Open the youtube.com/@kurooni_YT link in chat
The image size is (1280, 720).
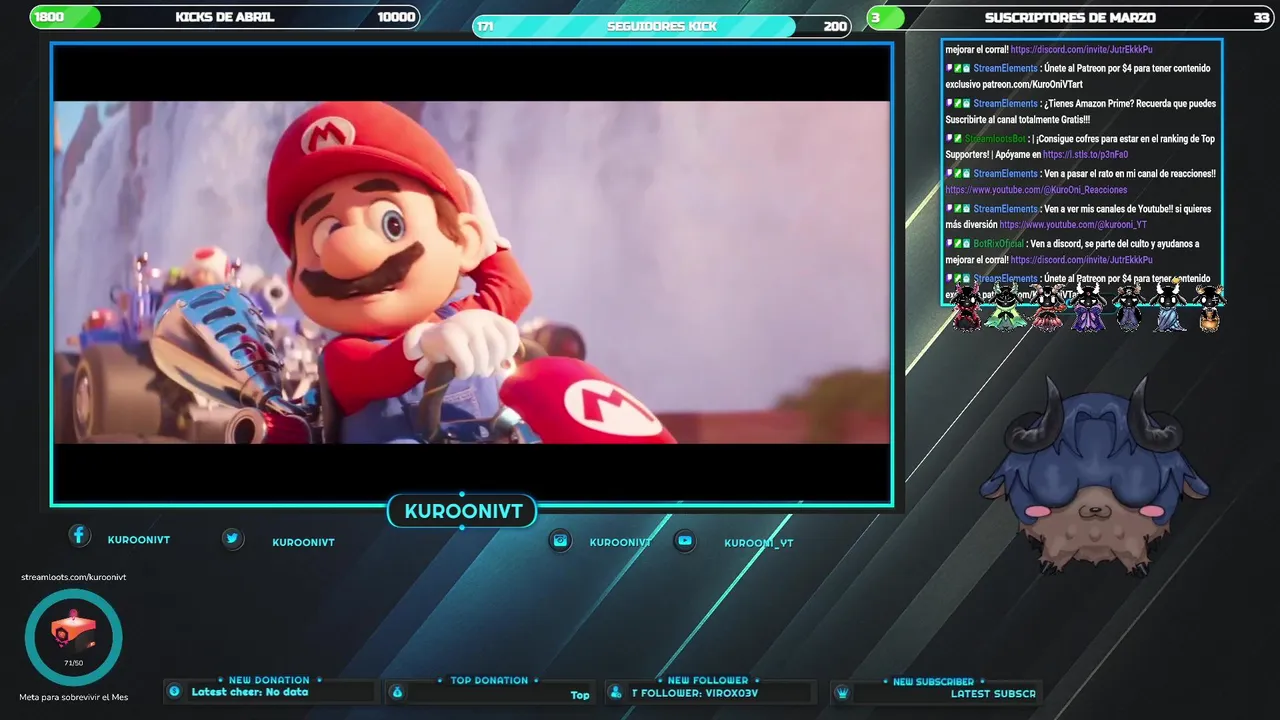click(x=1073, y=225)
